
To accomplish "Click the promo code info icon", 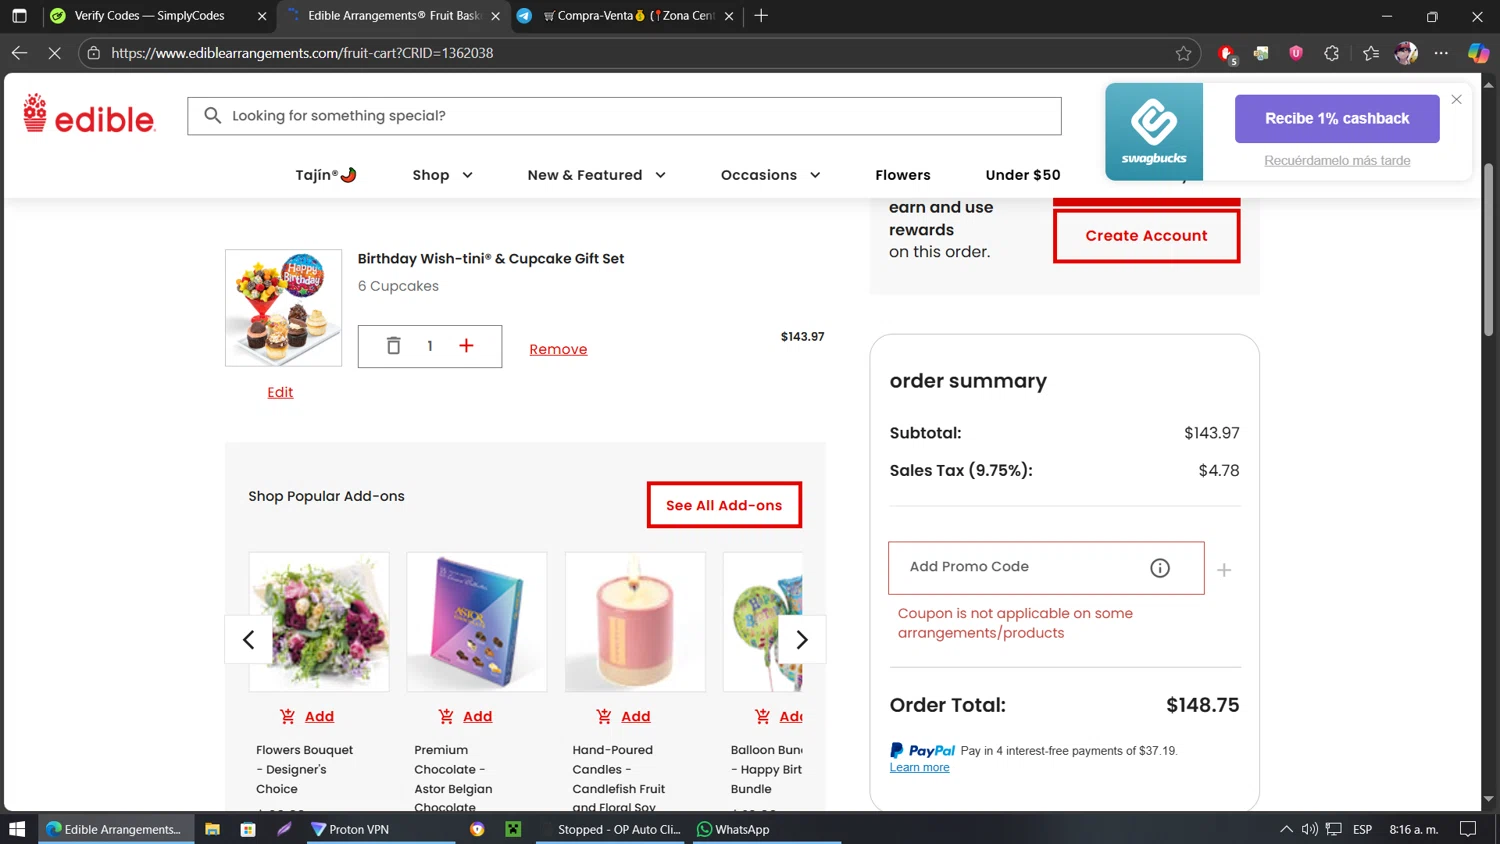I will [1160, 568].
